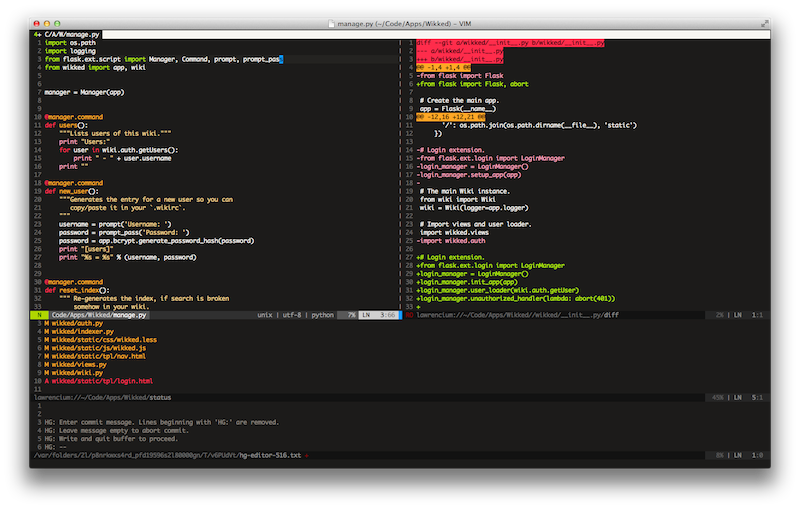
Task: Click the unix file format entry
Action: [265, 315]
